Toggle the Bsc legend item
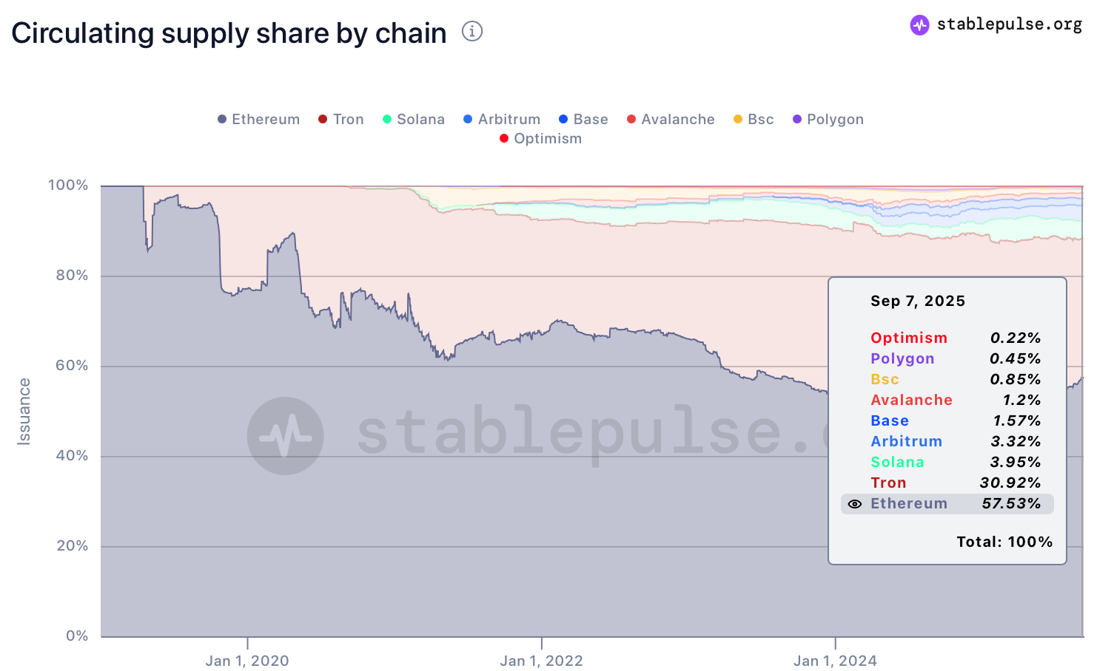 754,119
